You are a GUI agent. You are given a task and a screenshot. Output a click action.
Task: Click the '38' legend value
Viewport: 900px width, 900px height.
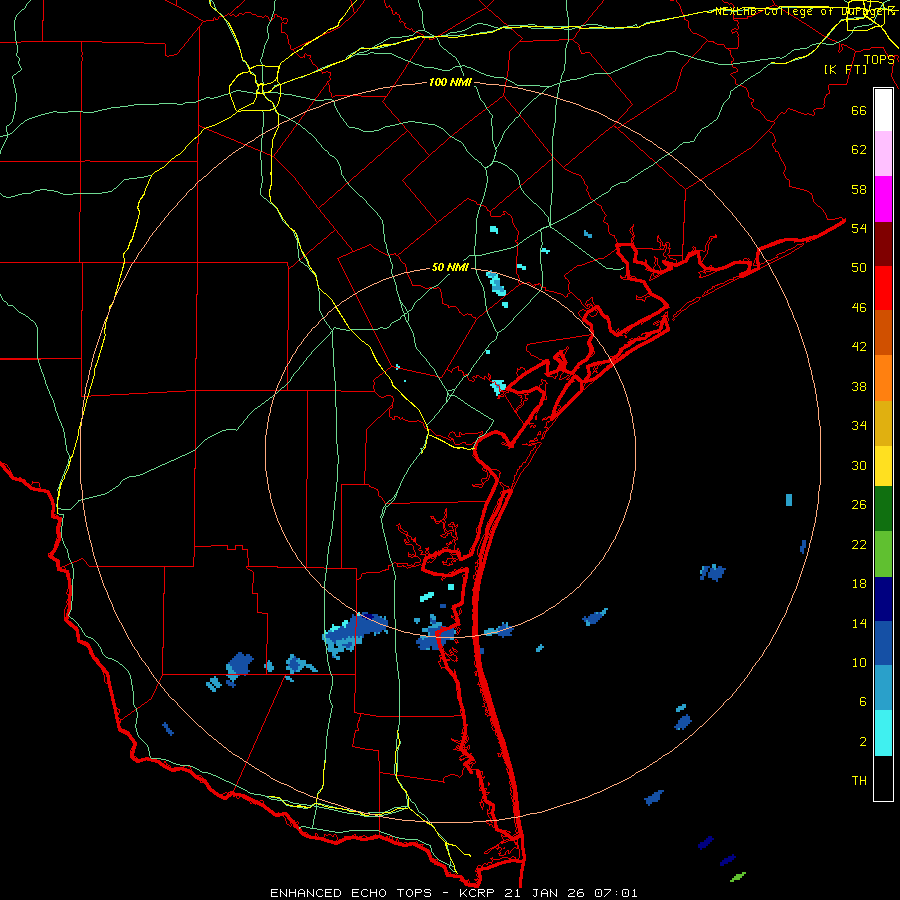click(x=859, y=386)
